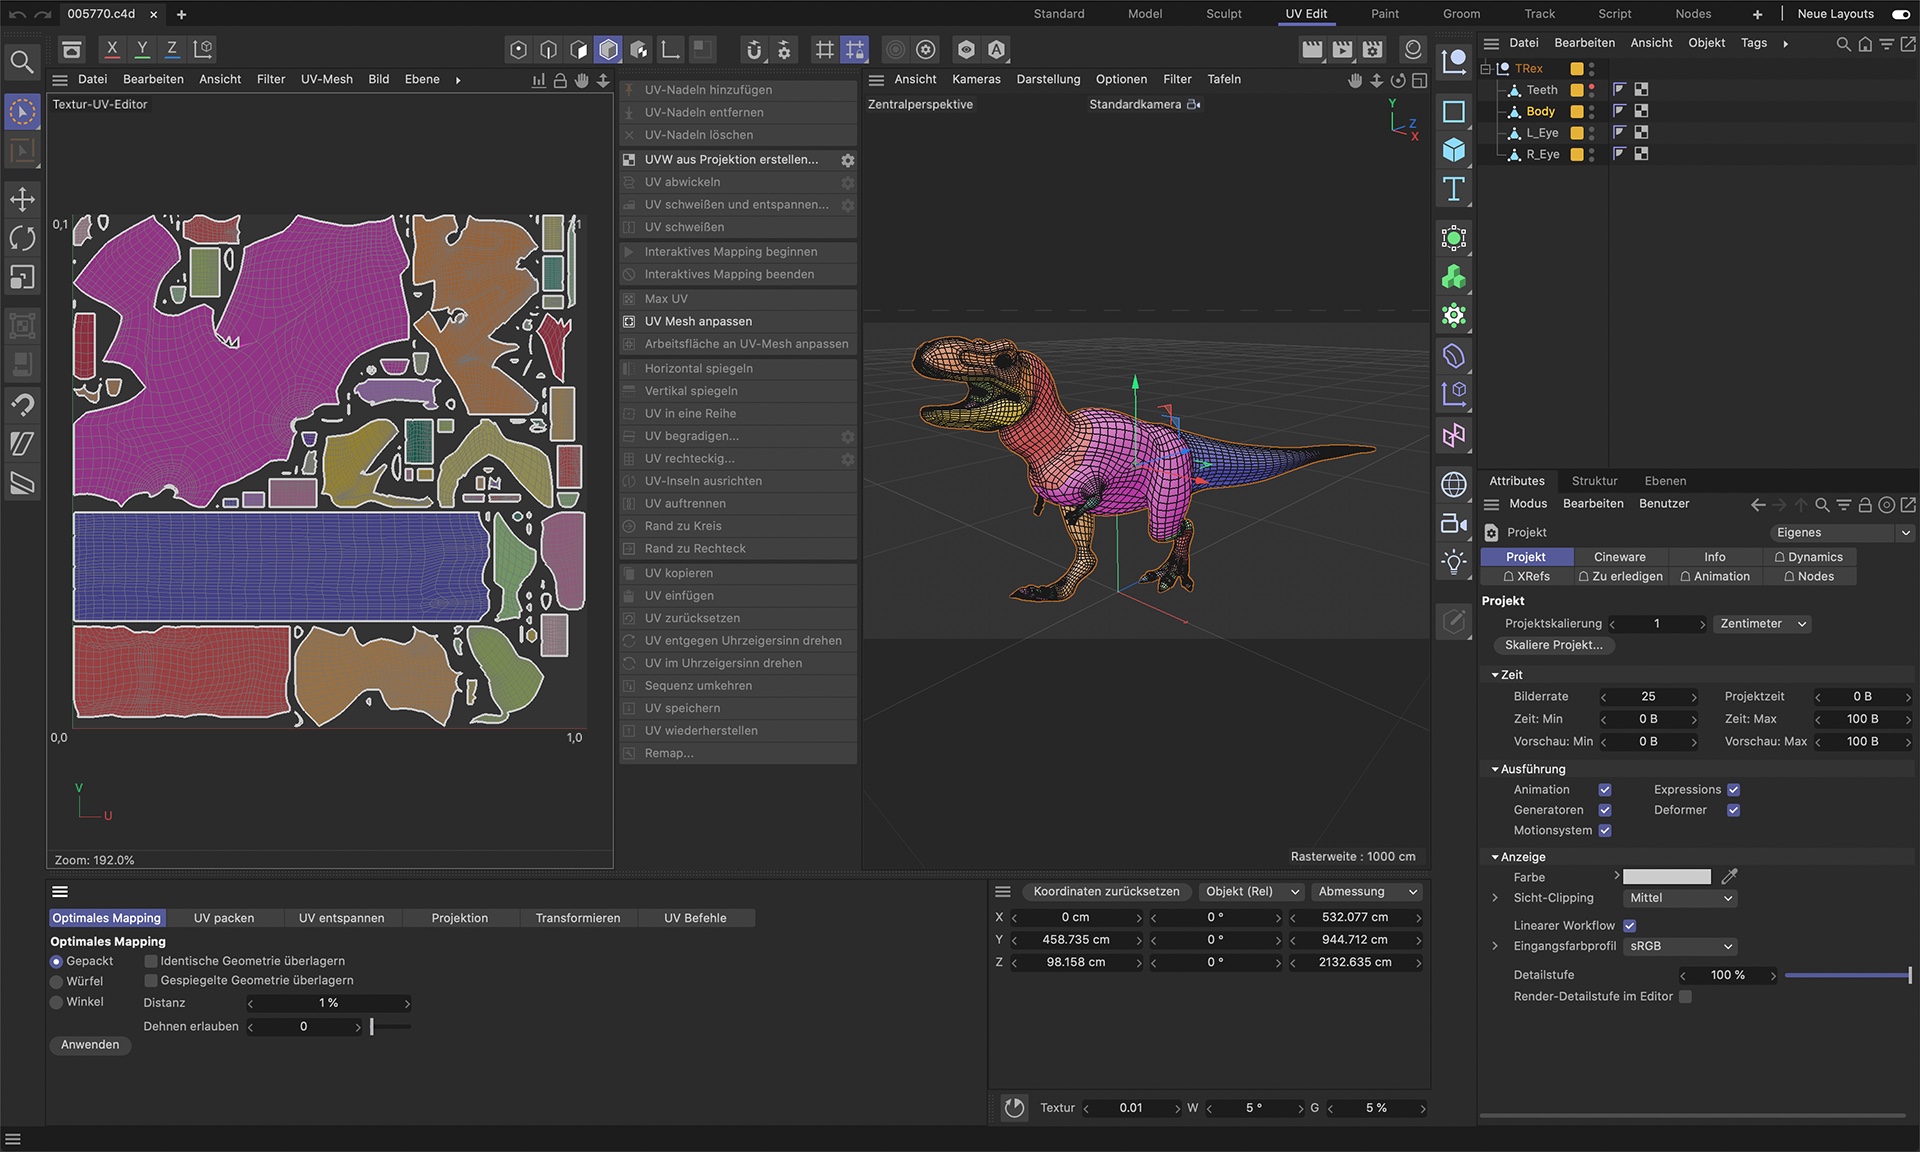Open the Zentimeter unit dropdown
This screenshot has height=1152, width=1920.
(x=1762, y=624)
